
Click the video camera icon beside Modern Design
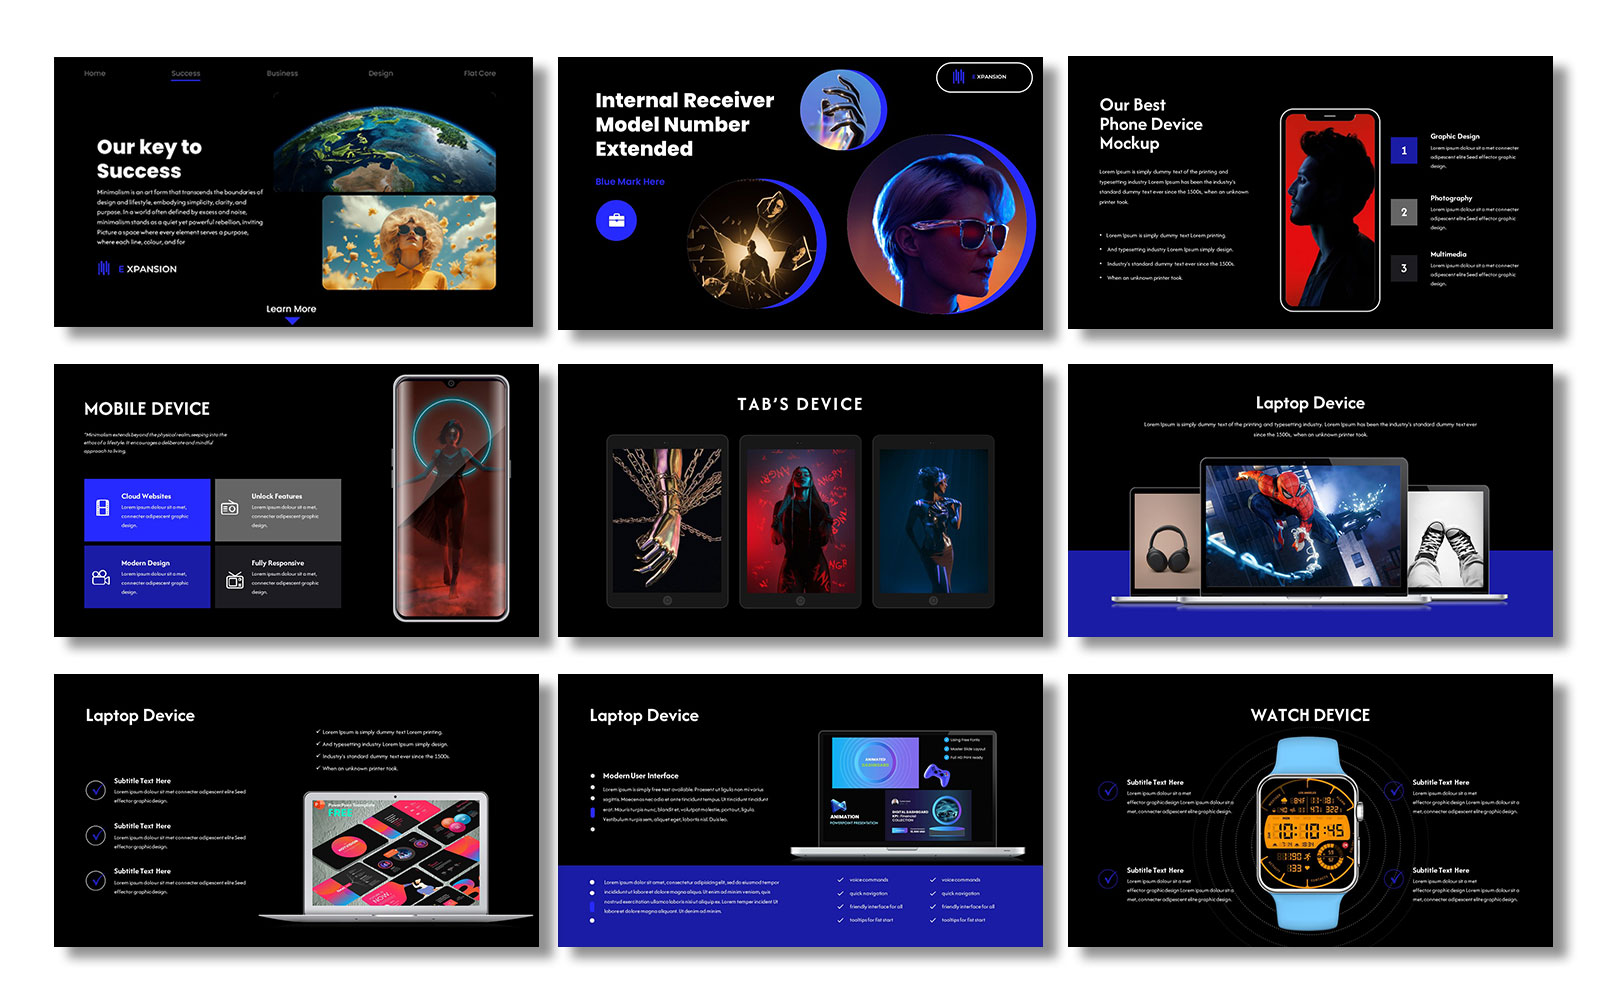pyautogui.click(x=101, y=577)
